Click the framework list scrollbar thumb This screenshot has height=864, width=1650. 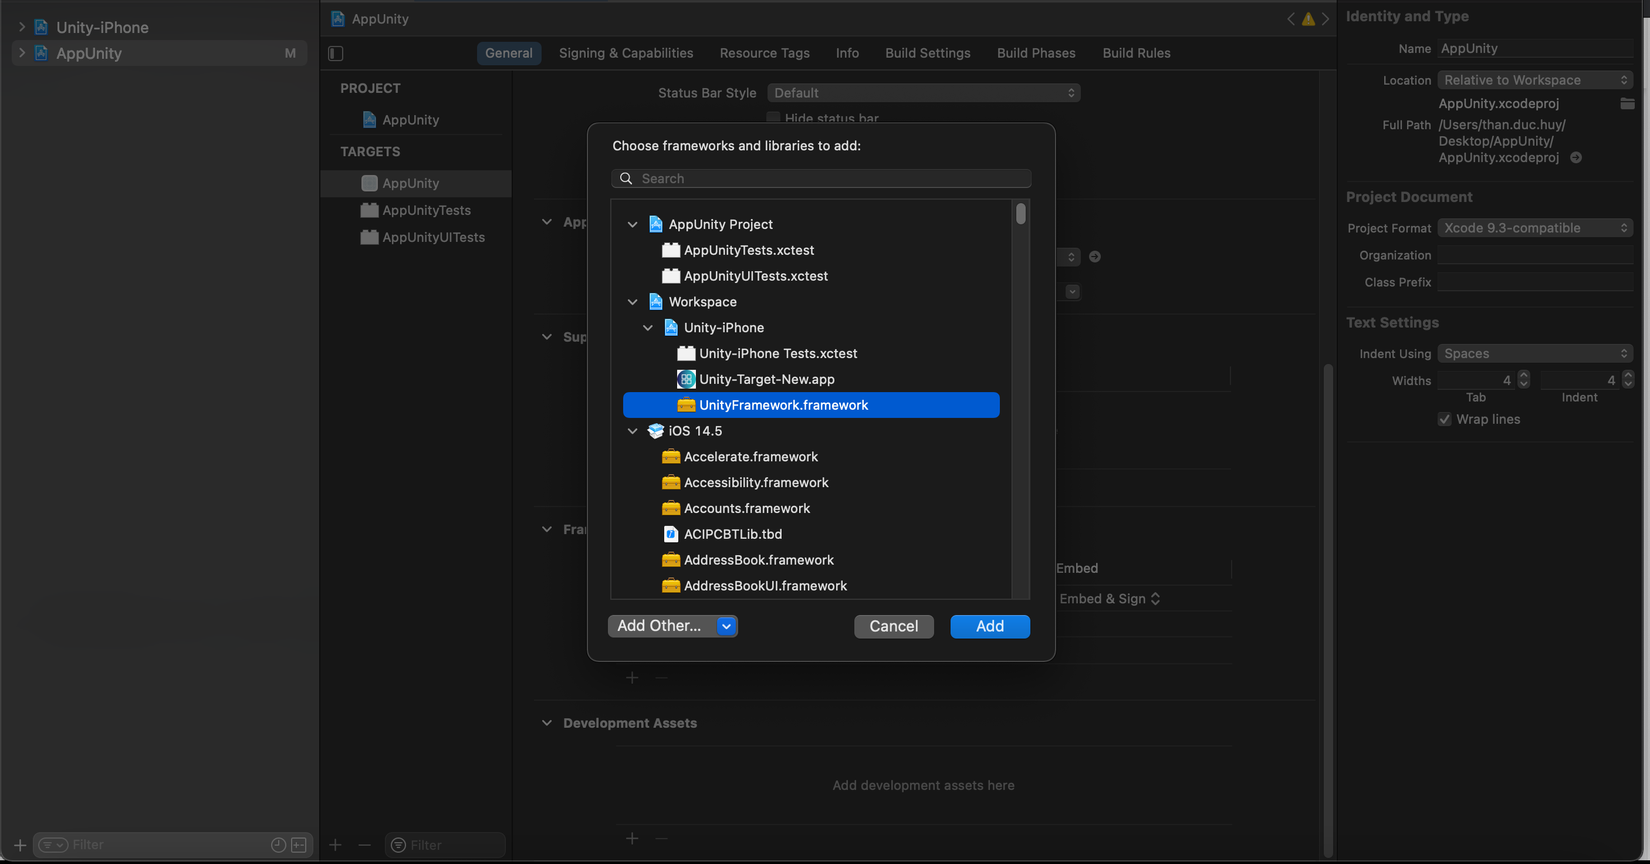pyautogui.click(x=1021, y=214)
